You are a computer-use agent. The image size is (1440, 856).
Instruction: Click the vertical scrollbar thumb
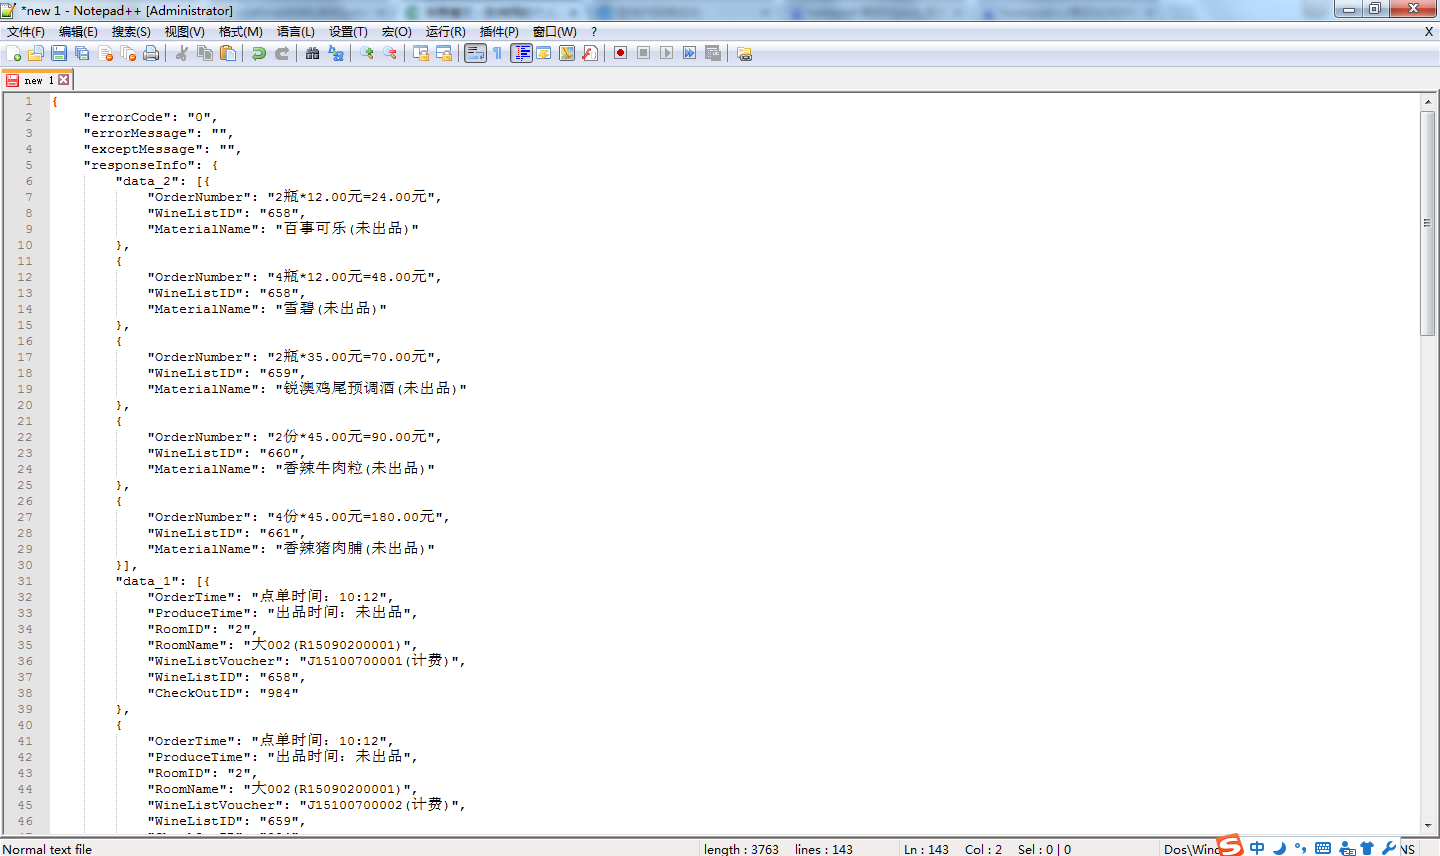[1428, 223]
